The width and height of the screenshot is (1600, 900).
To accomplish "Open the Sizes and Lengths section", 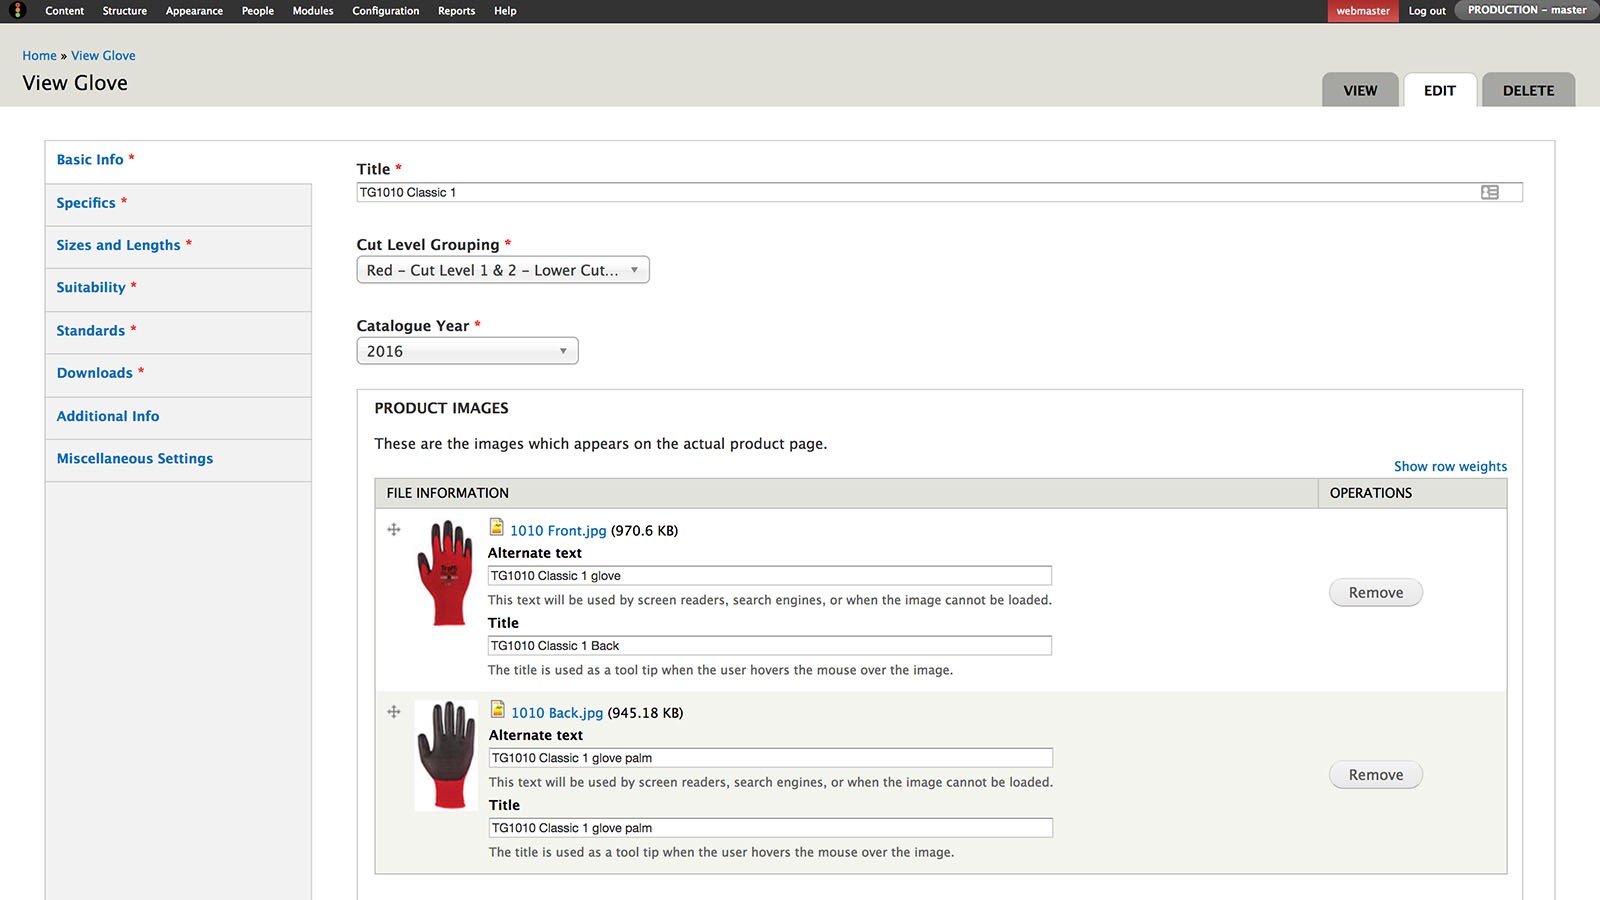I will tap(178, 246).
